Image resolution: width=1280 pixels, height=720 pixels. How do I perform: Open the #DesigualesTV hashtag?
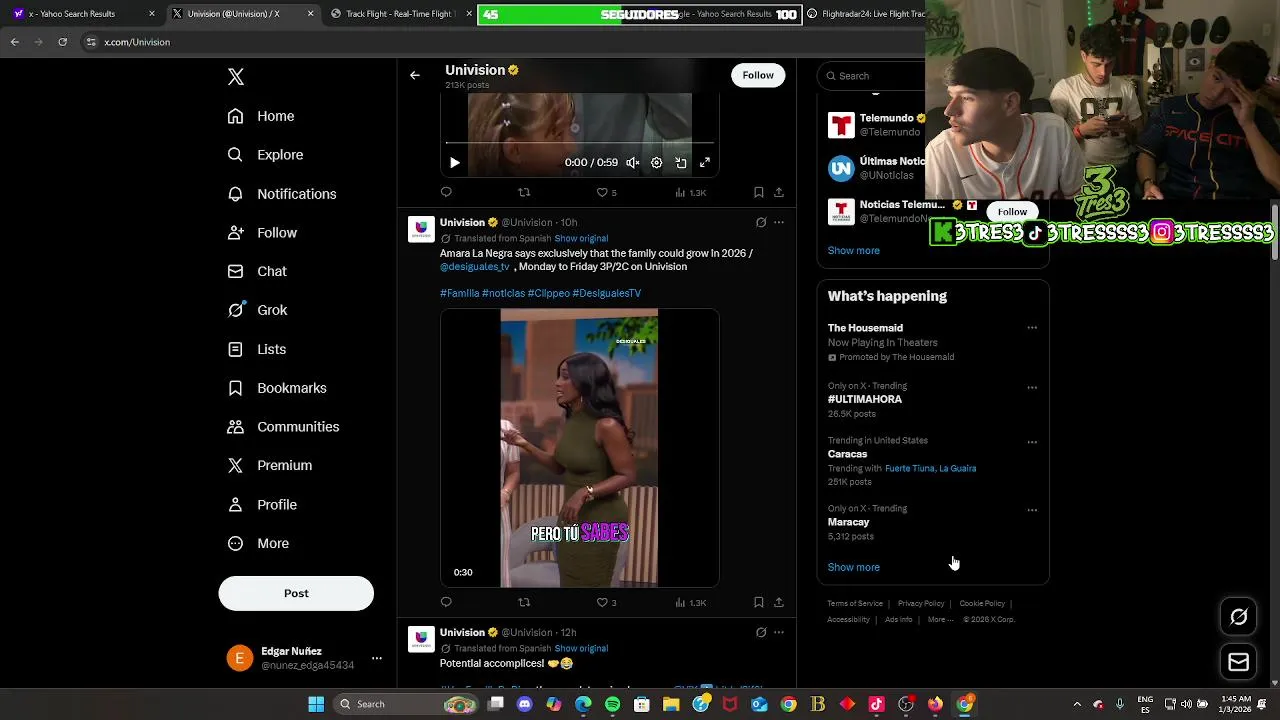point(607,293)
